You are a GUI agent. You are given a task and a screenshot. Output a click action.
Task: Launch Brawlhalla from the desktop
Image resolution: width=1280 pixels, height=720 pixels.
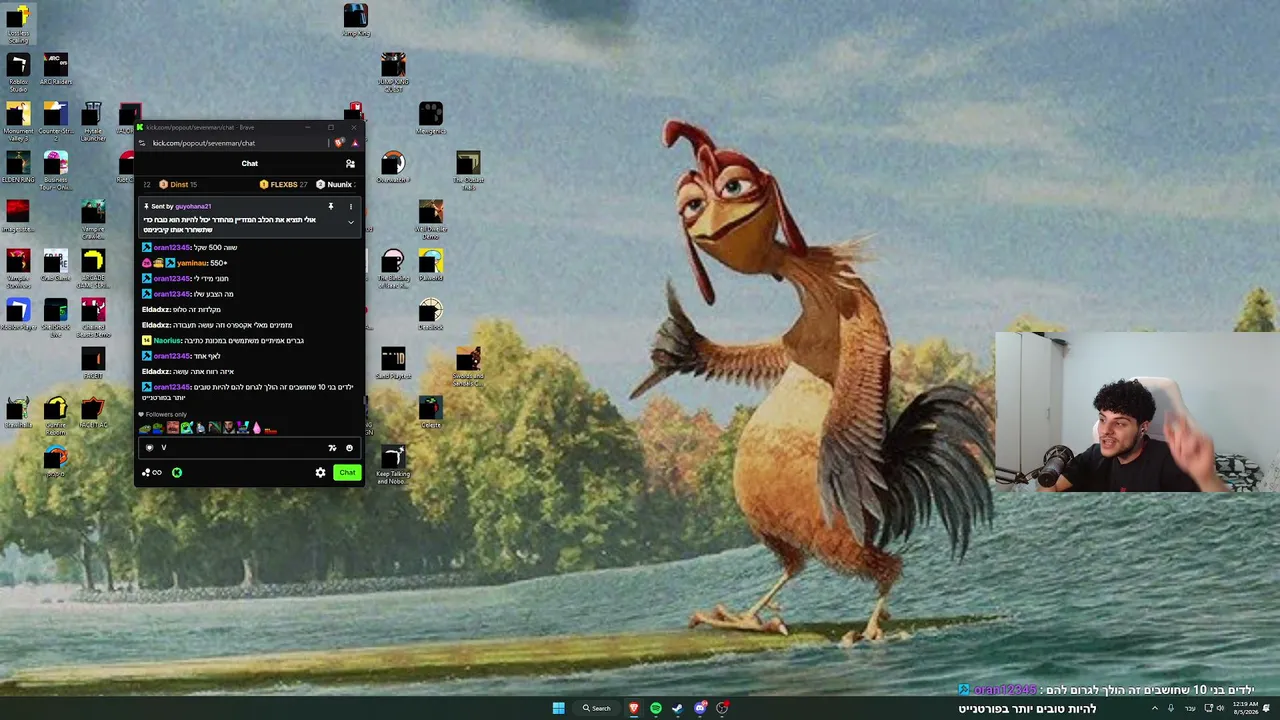pos(18,411)
